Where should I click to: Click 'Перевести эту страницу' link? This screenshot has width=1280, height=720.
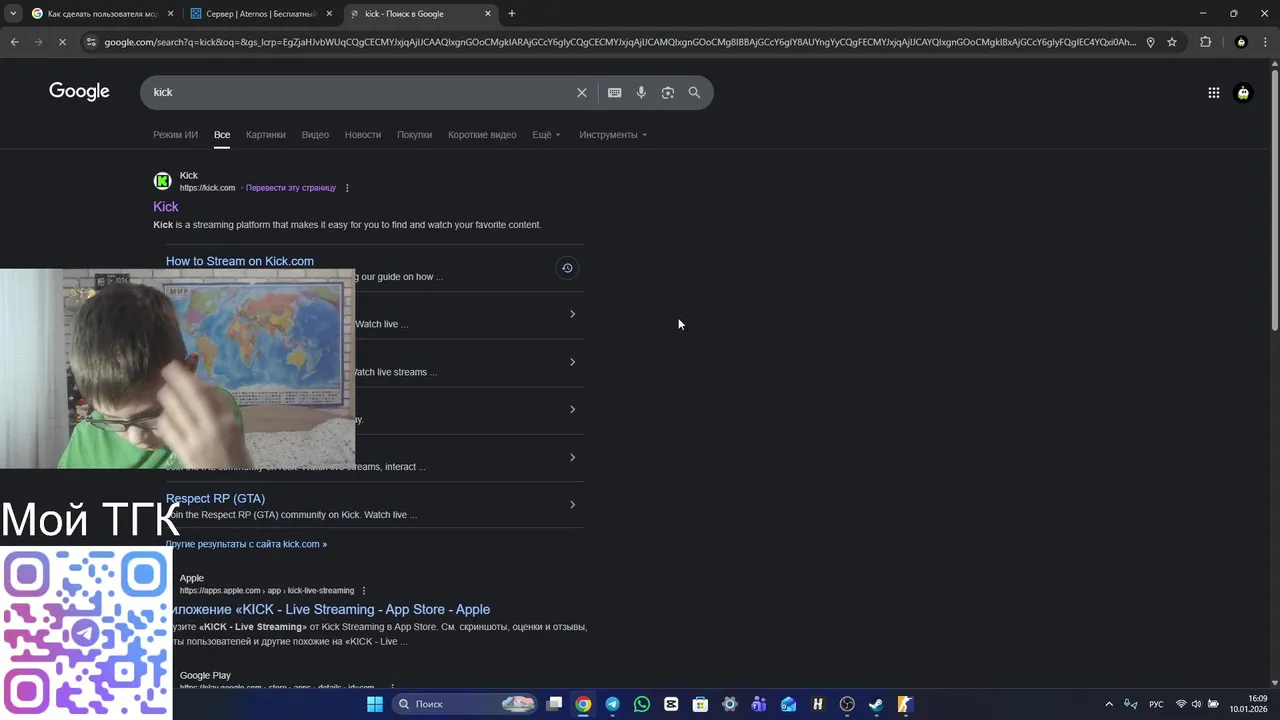pyautogui.click(x=291, y=188)
